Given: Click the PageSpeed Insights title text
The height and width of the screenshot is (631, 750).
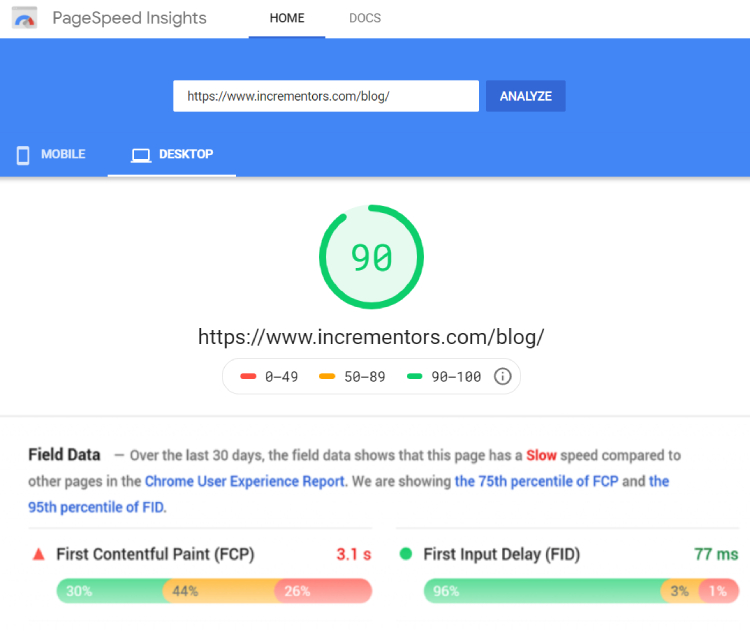Looking at the screenshot, I should (129, 18).
